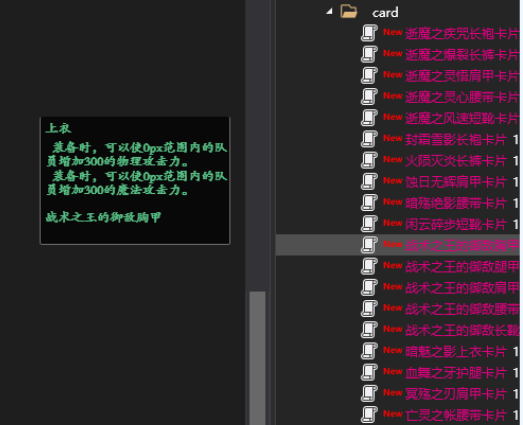Select file 暗殇绝影腰带卡片
Viewport: 523px width, 425px height.
(x=456, y=203)
